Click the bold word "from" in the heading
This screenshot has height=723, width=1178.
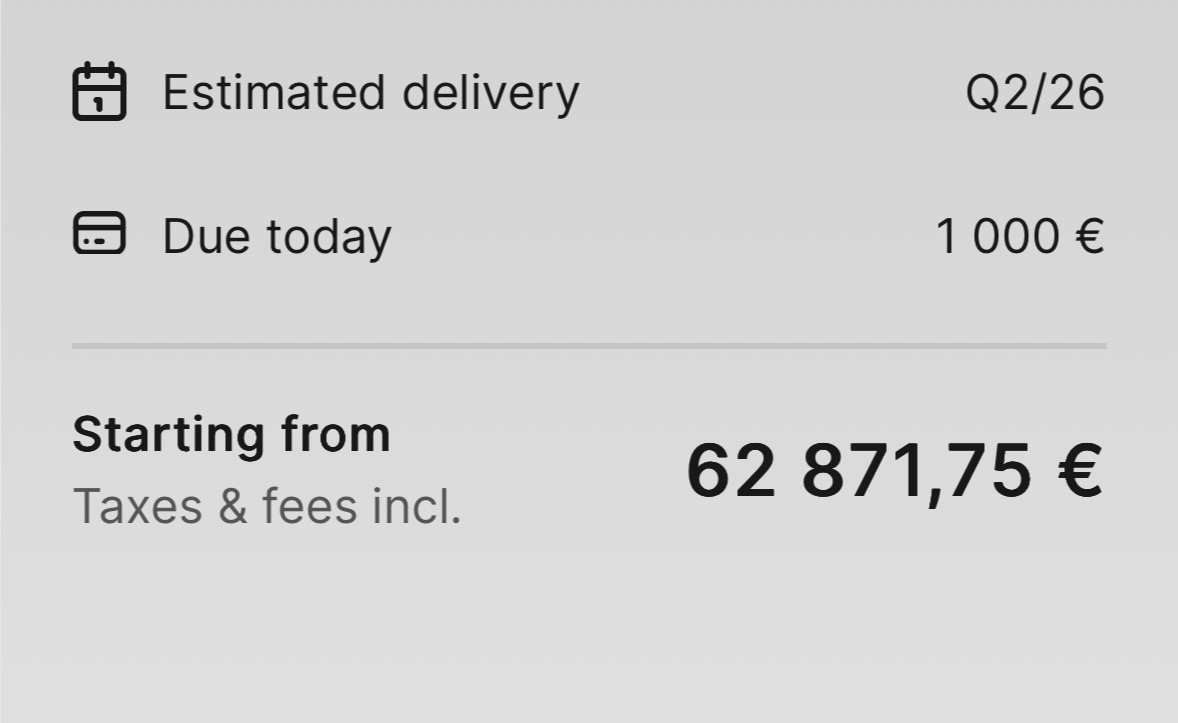(335, 435)
